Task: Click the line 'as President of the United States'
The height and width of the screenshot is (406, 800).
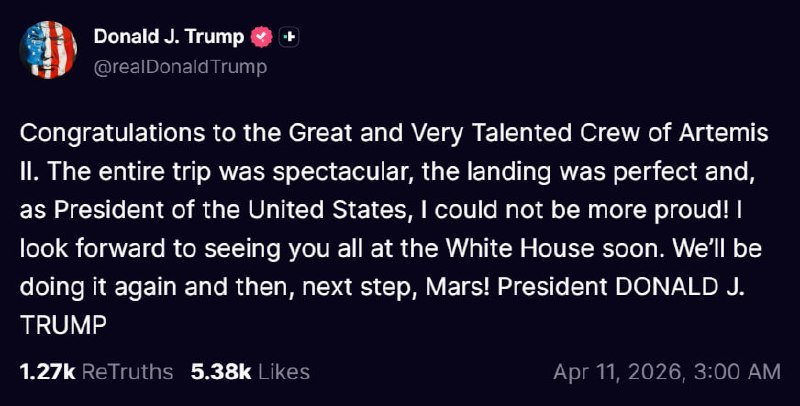Action: point(214,210)
